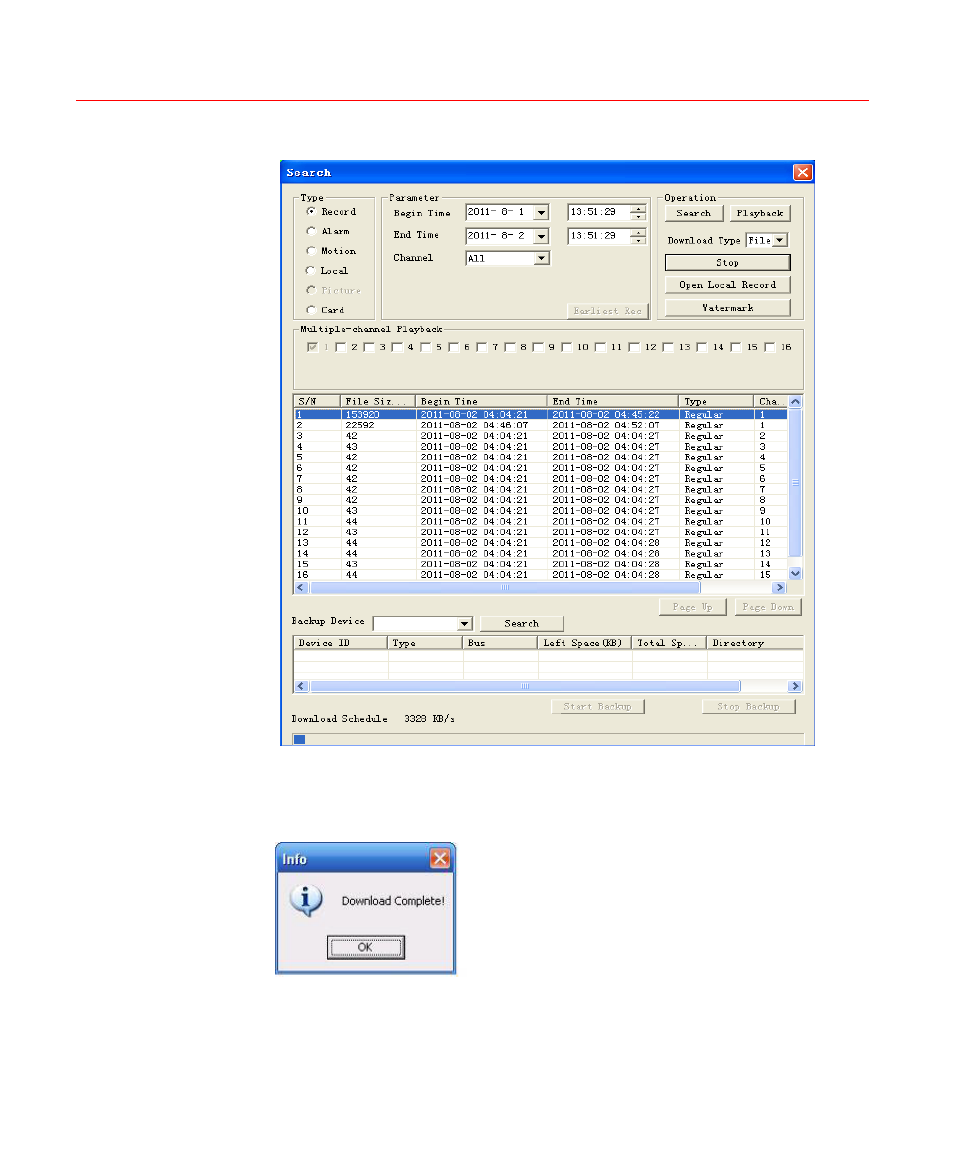Click the End Time column header
The image size is (955, 1157).
[x=613, y=401]
